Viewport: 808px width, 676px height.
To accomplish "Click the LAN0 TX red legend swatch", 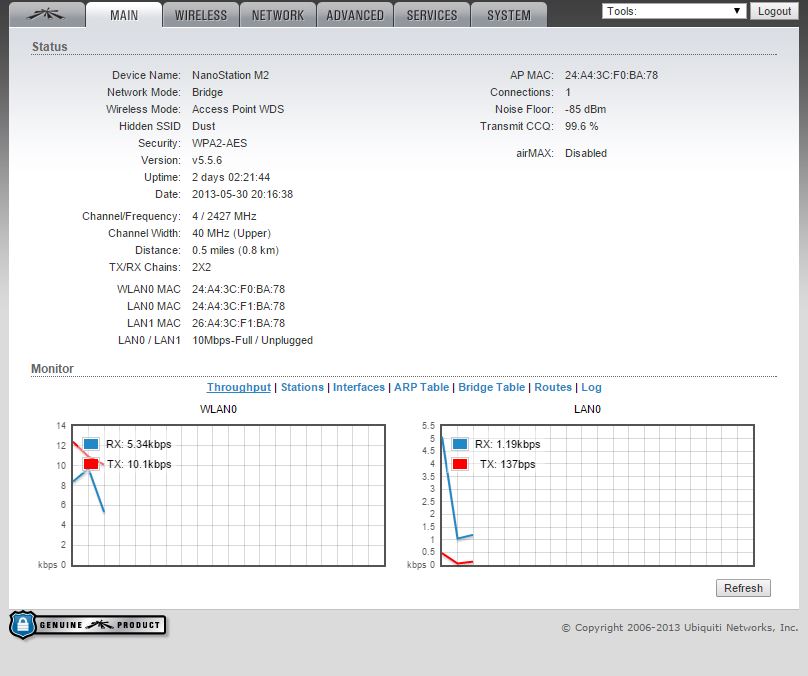I will coord(460,464).
